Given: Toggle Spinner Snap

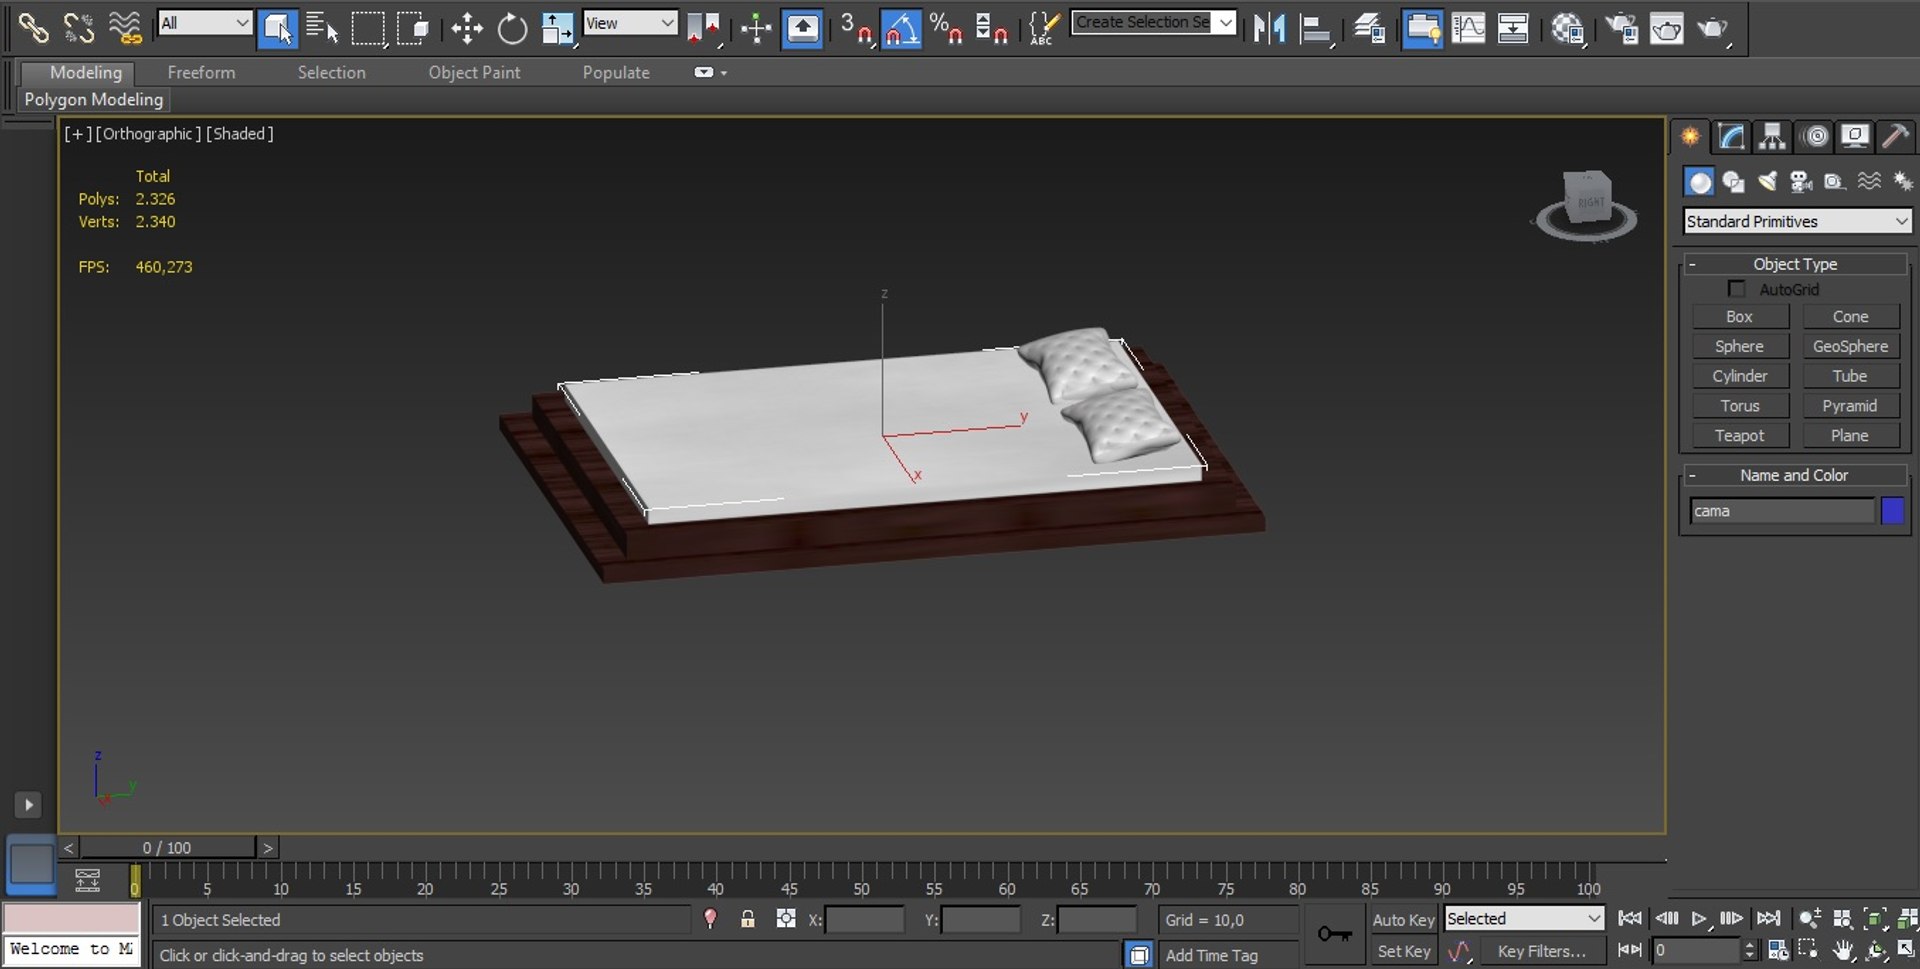Looking at the screenshot, I should (x=991, y=28).
